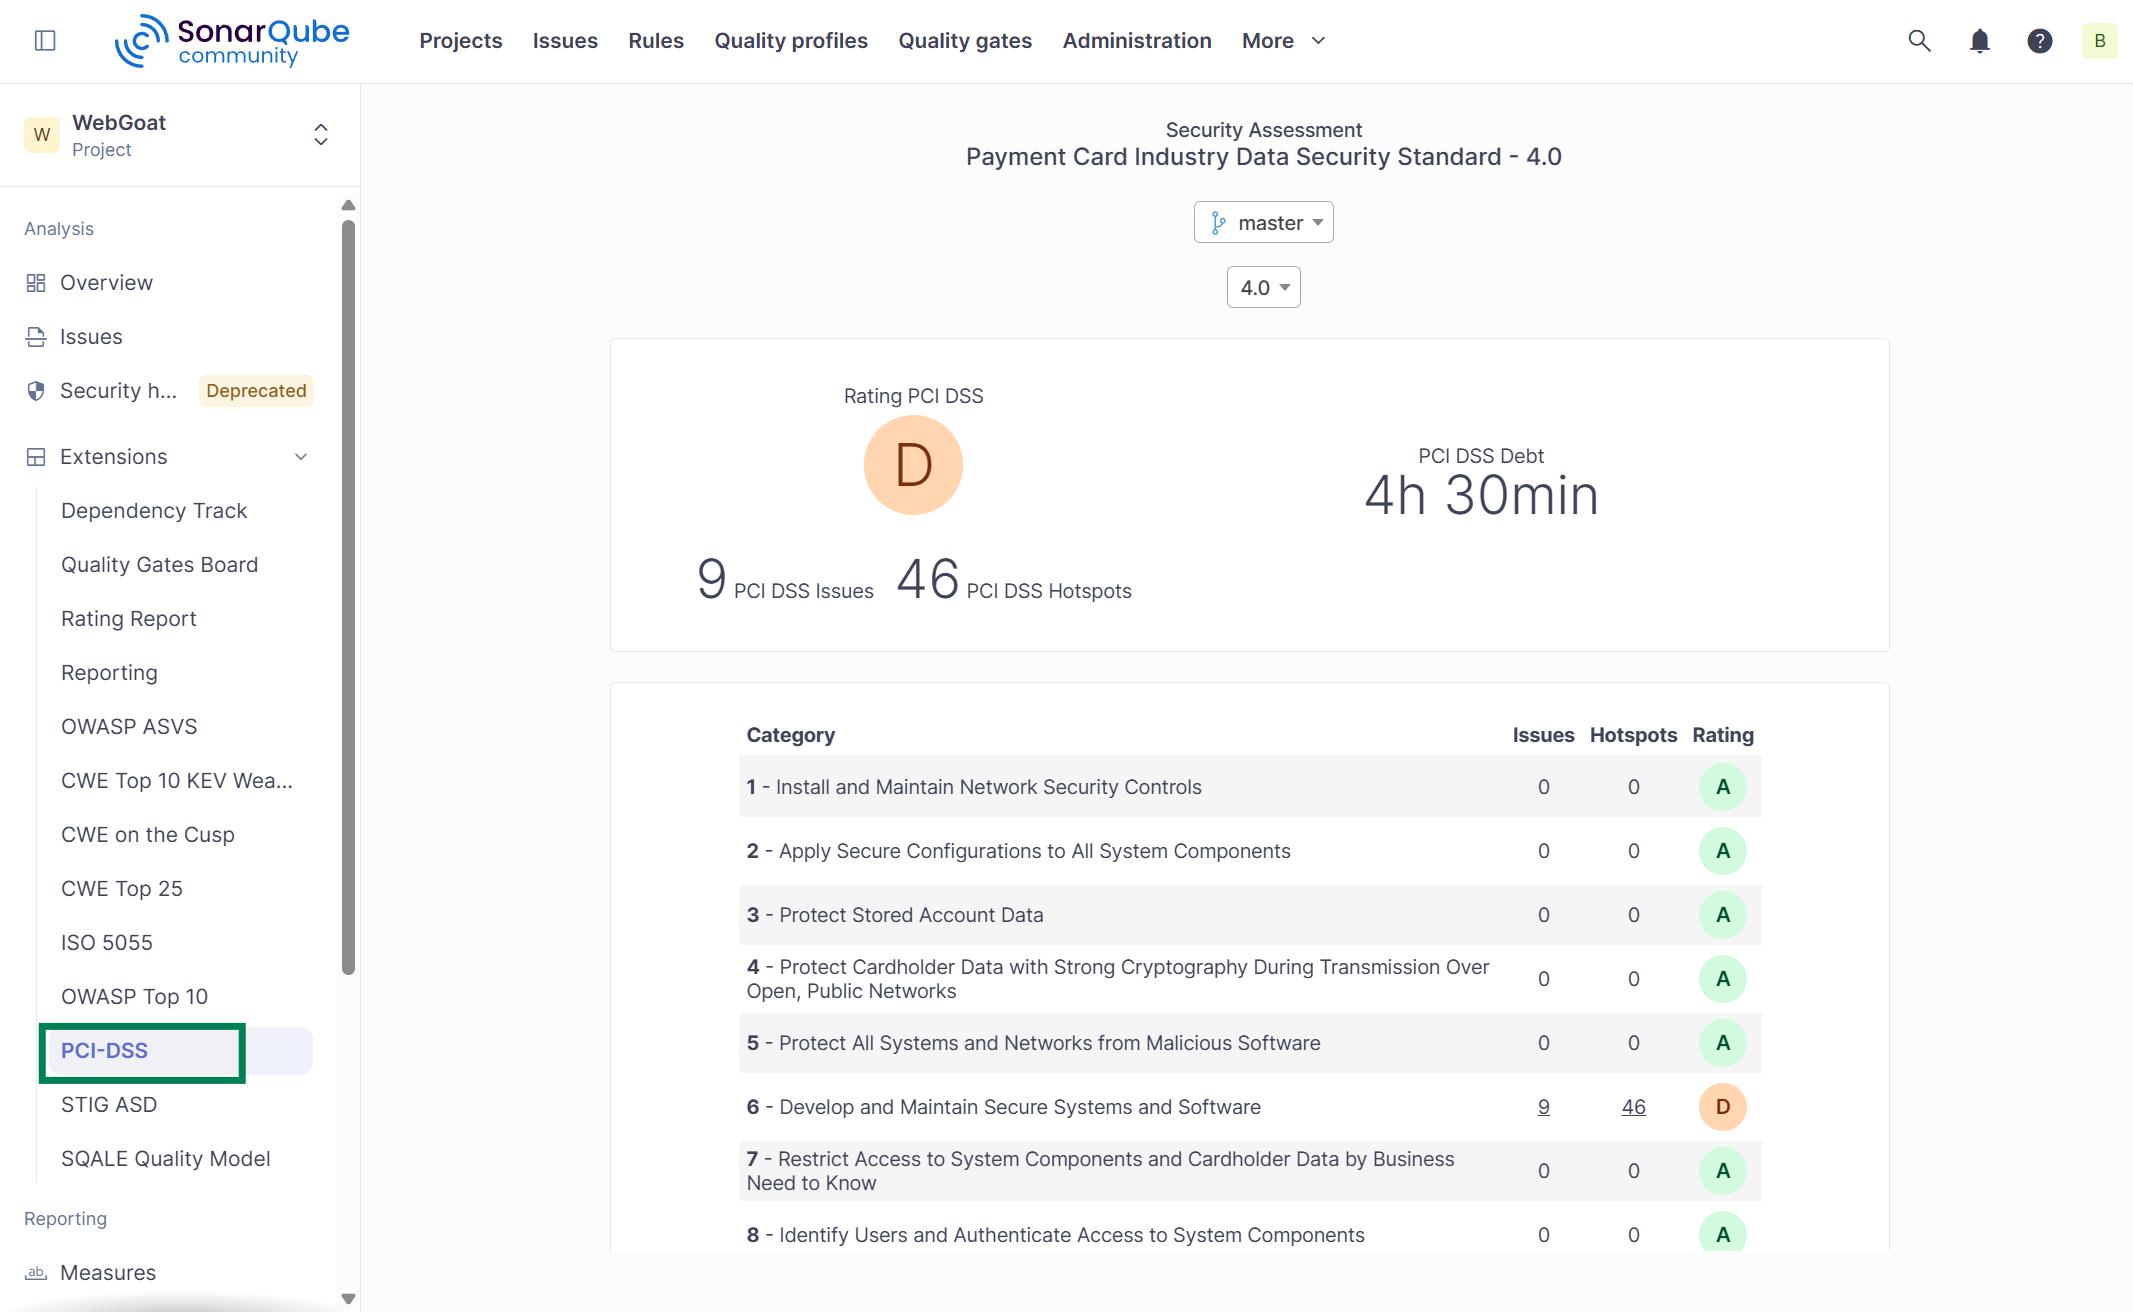Click the WebGoat project W avatar
Viewport: 2133px width, 1312px height.
pos(42,135)
